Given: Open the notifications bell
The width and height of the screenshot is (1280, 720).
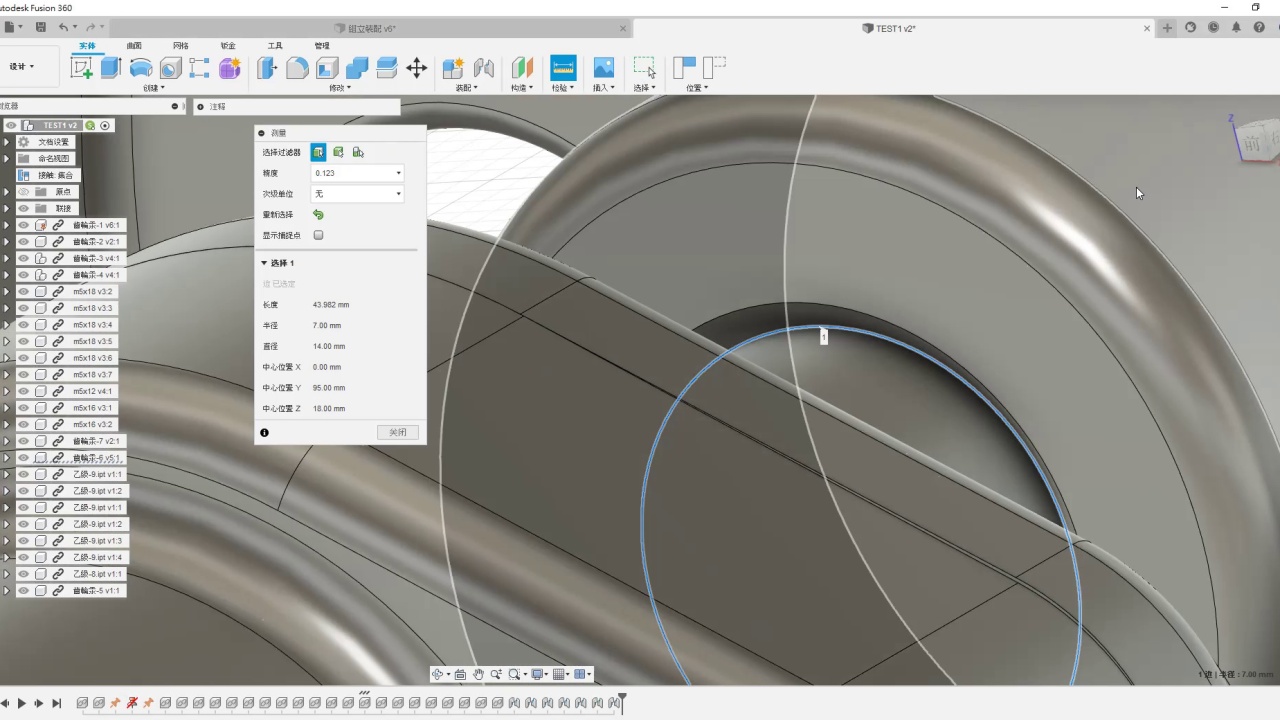Looking at the screenshot, I should [1236, 28].
